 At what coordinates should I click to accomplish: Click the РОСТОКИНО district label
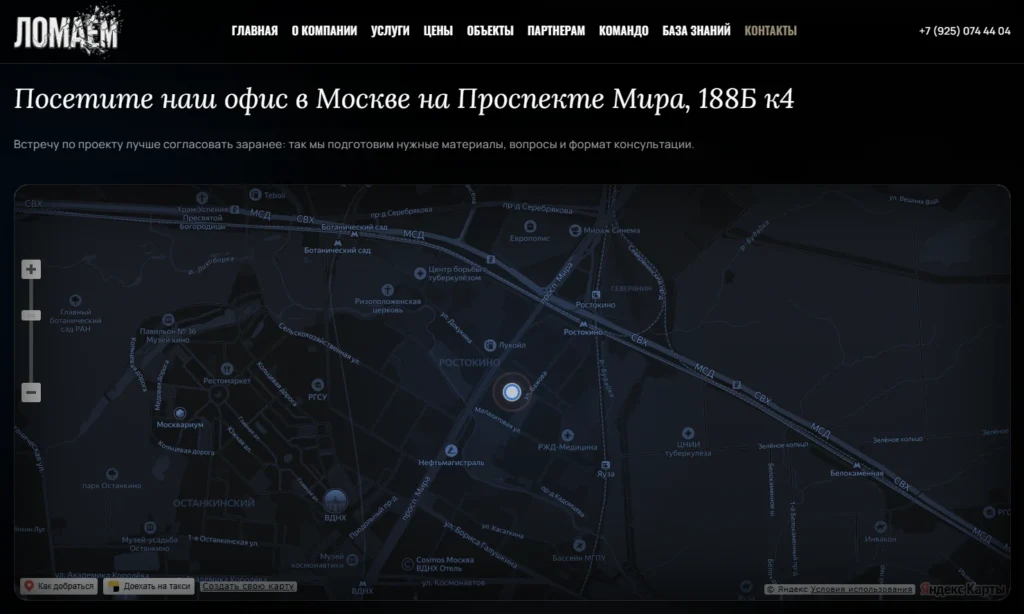pos(470,363)
